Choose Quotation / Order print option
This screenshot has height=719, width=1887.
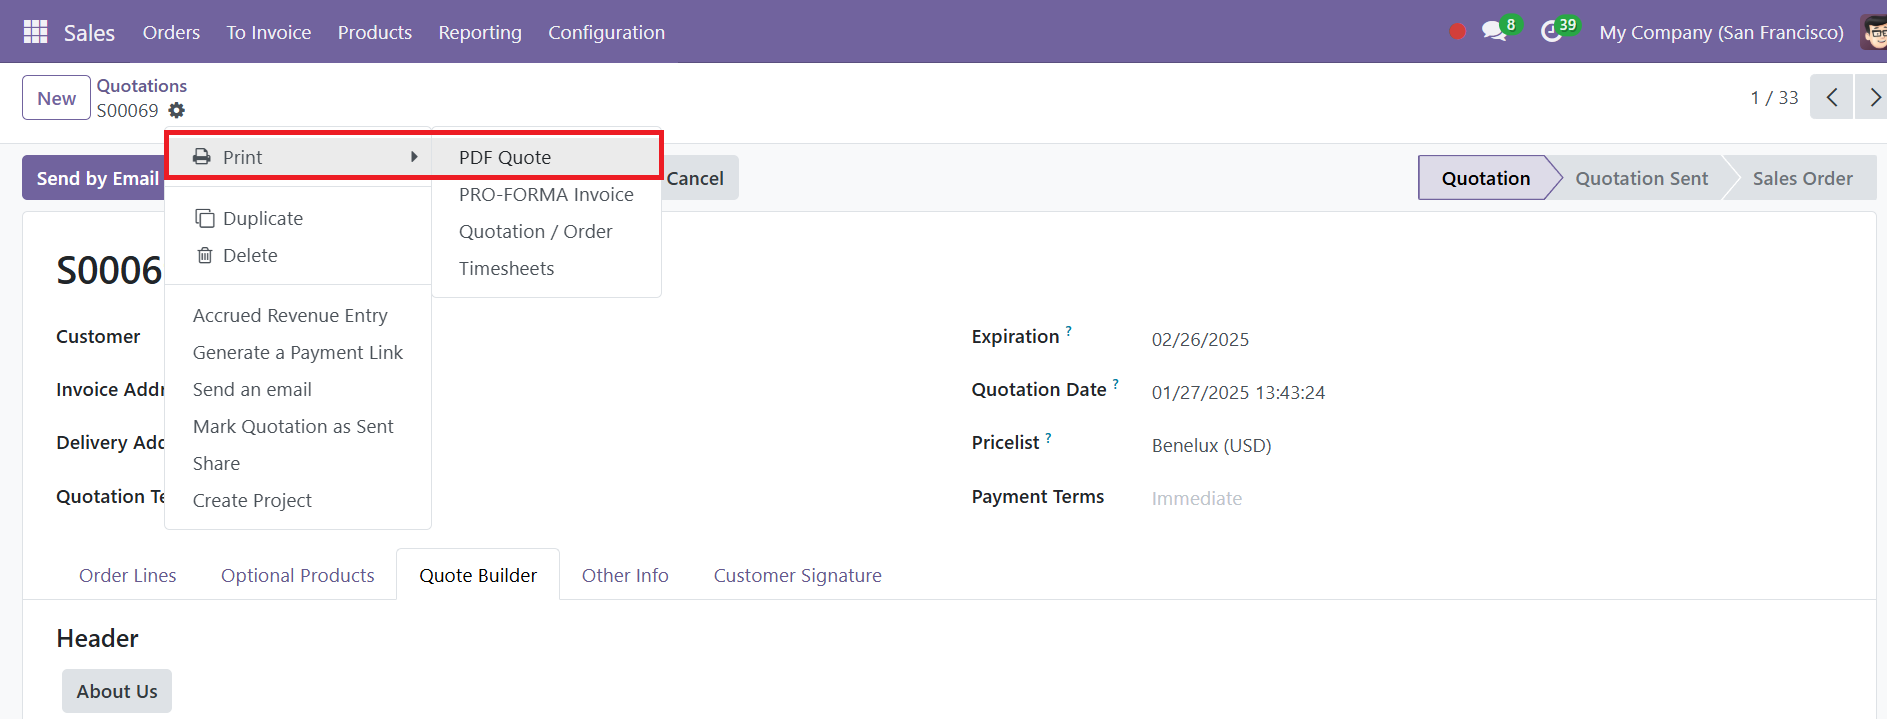pyautogui.click(x=546, y=231)
